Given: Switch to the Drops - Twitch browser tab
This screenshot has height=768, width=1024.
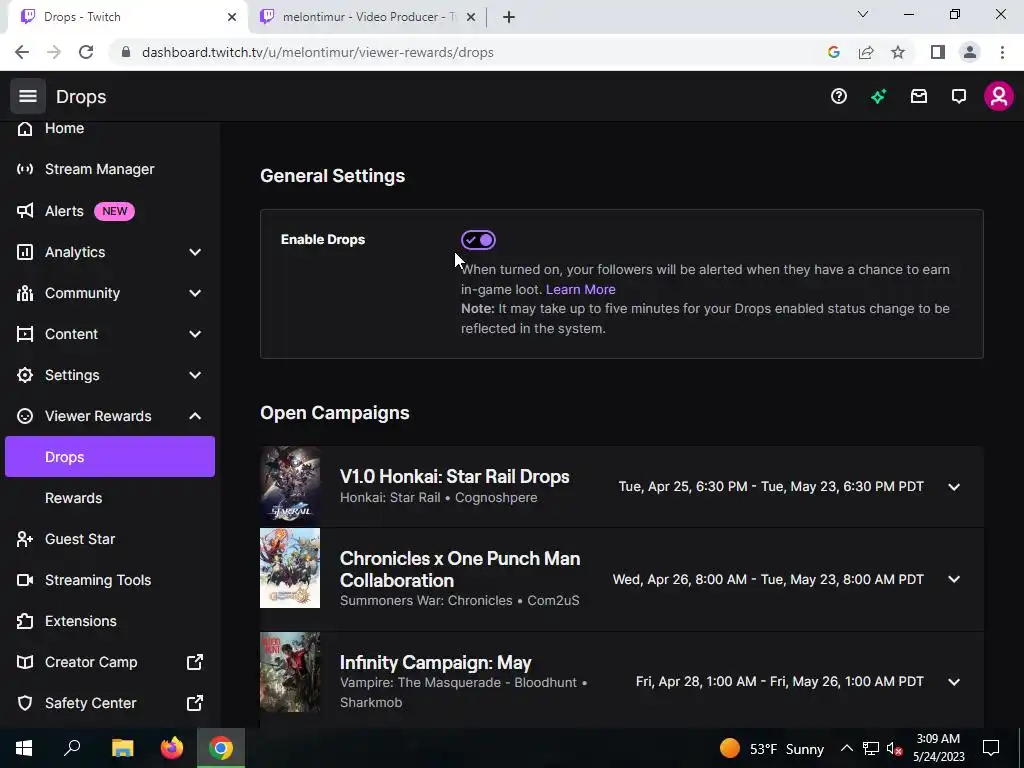Looking at the screenshot, I should (127, 17).
